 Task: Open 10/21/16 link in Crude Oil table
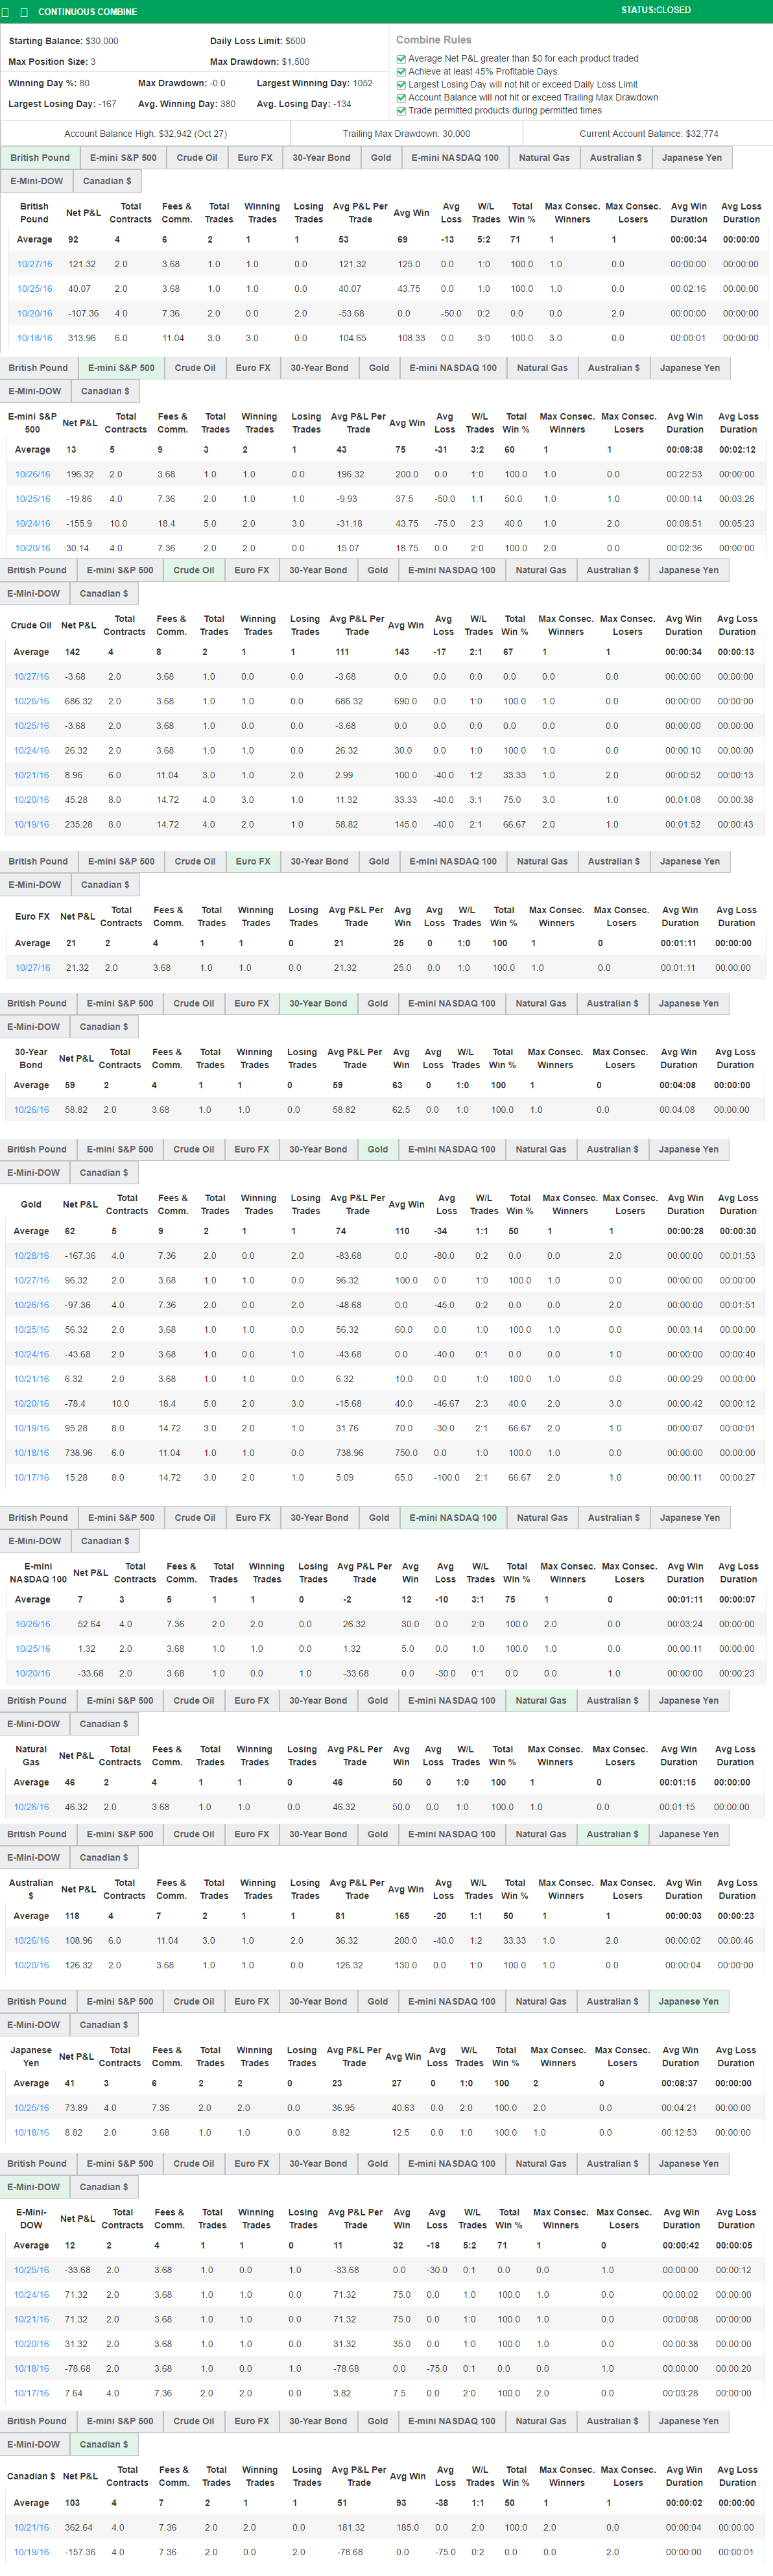(x=31, y=775)
